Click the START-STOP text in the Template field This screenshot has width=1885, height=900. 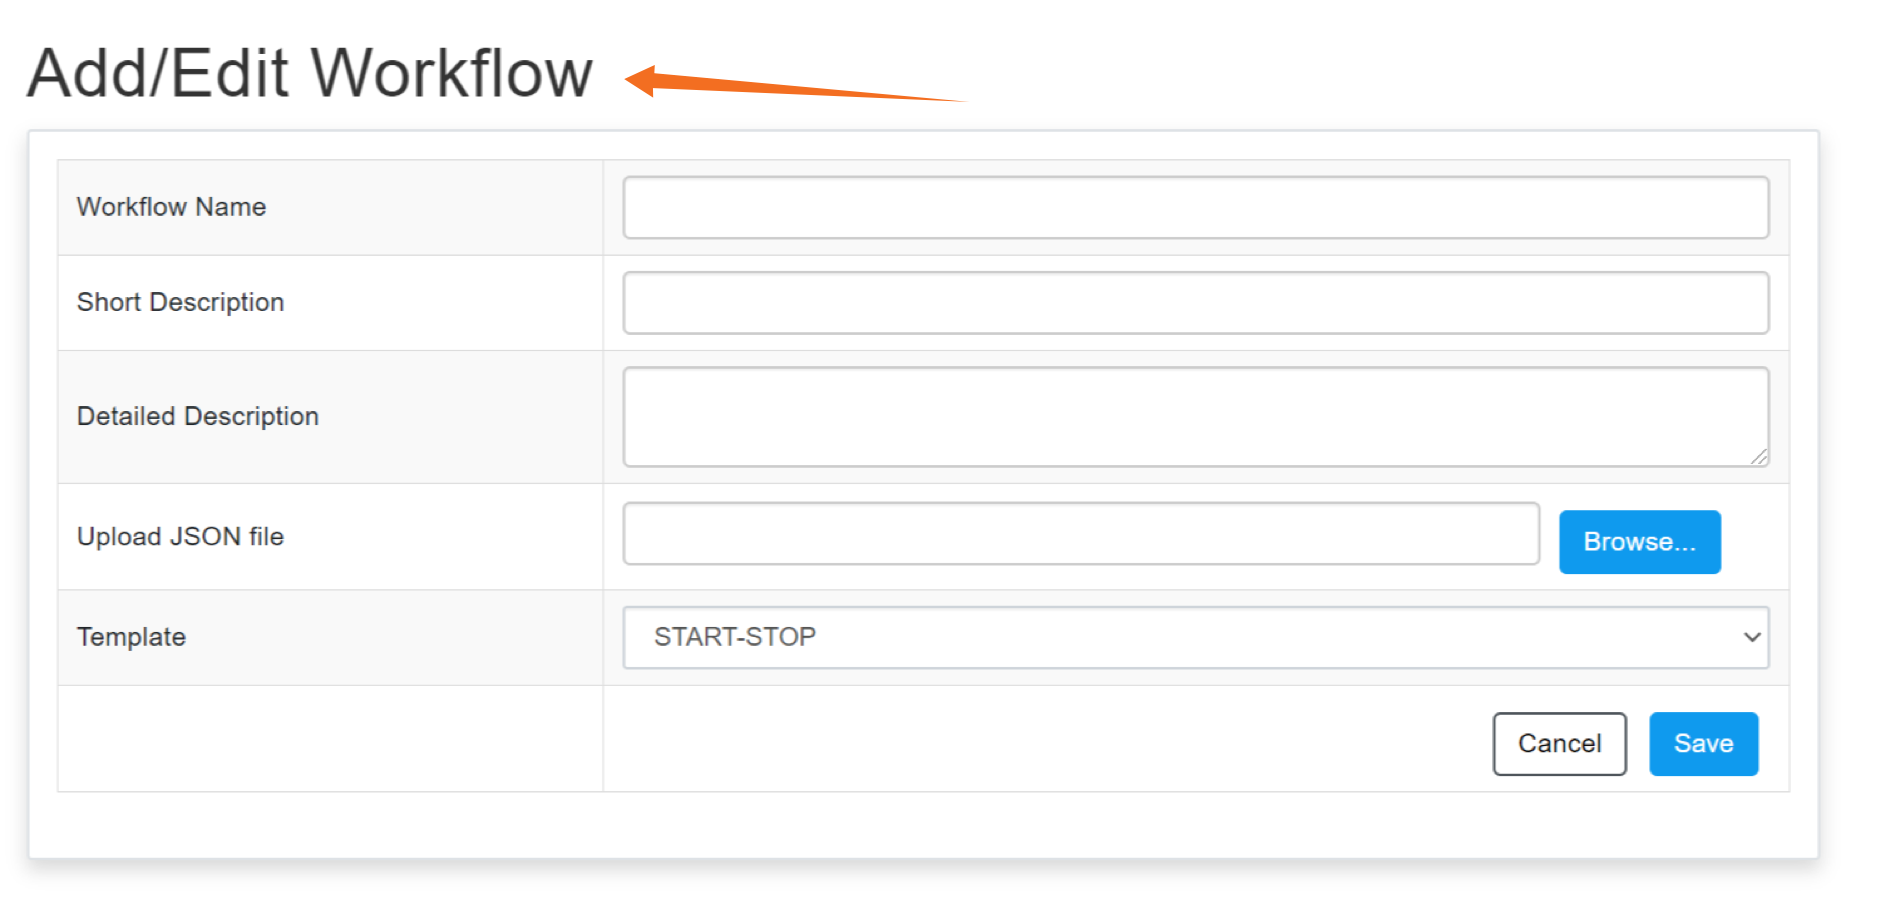click(735, 637)
